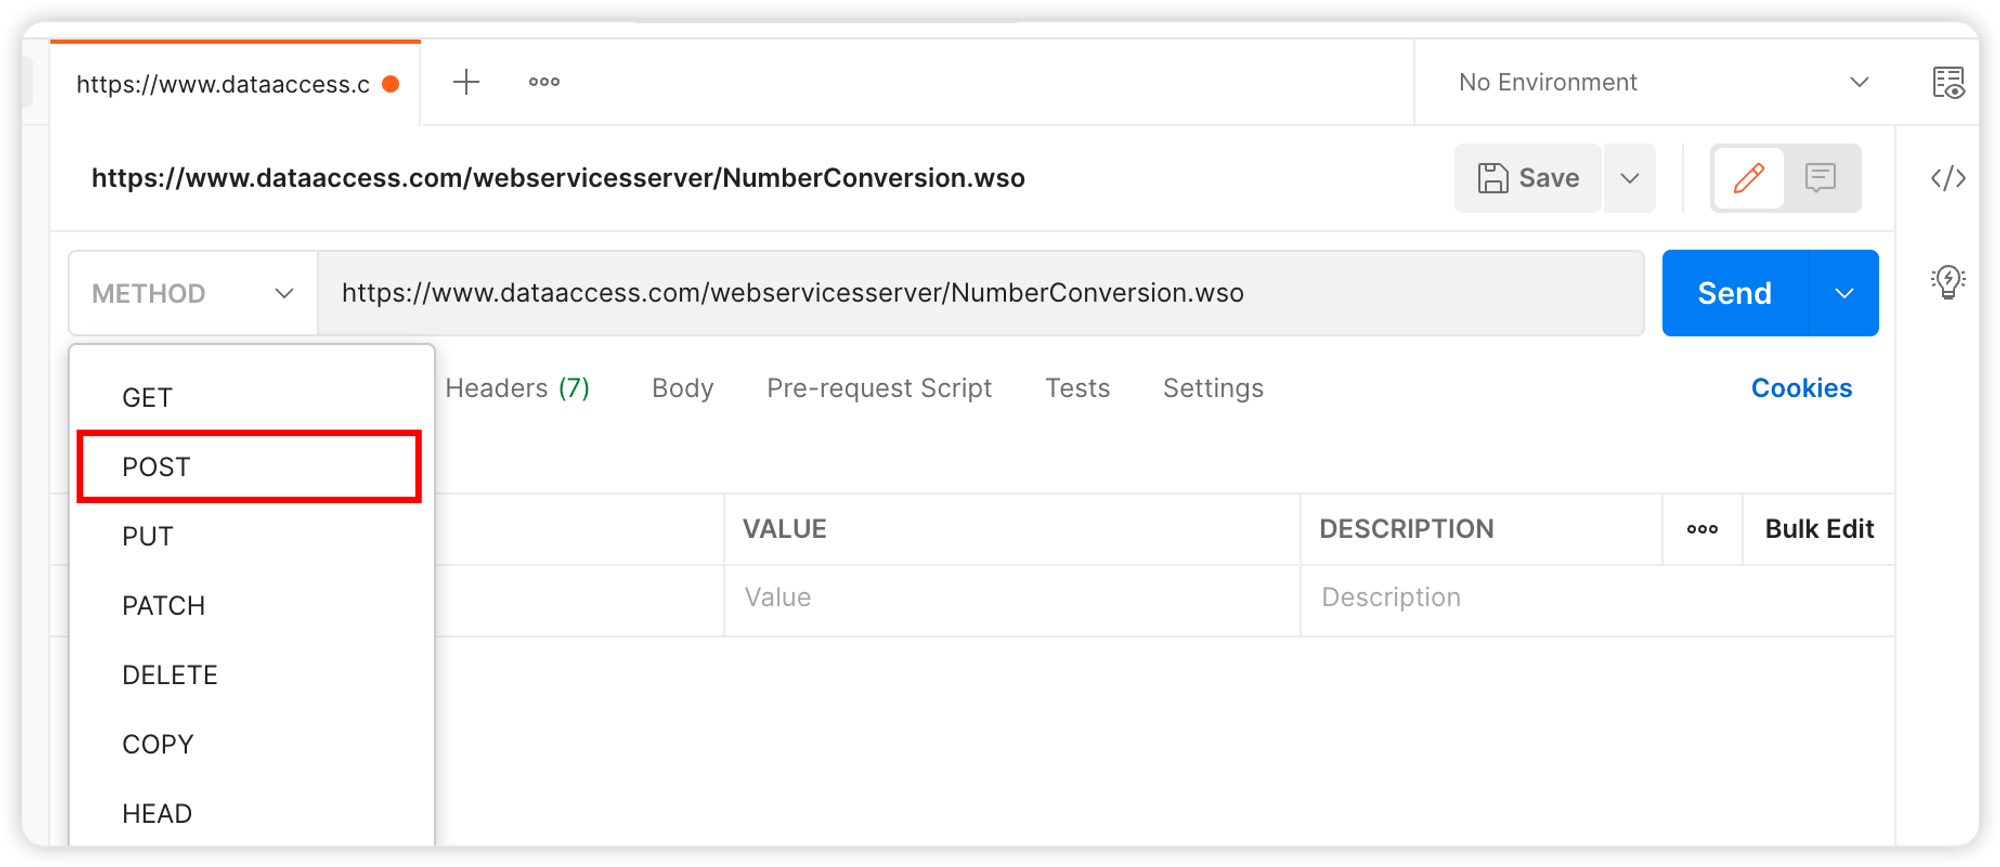Switch to Bulk Edit mode
This screenshot has height=867, width=2000.
[x=1819, y=529]
